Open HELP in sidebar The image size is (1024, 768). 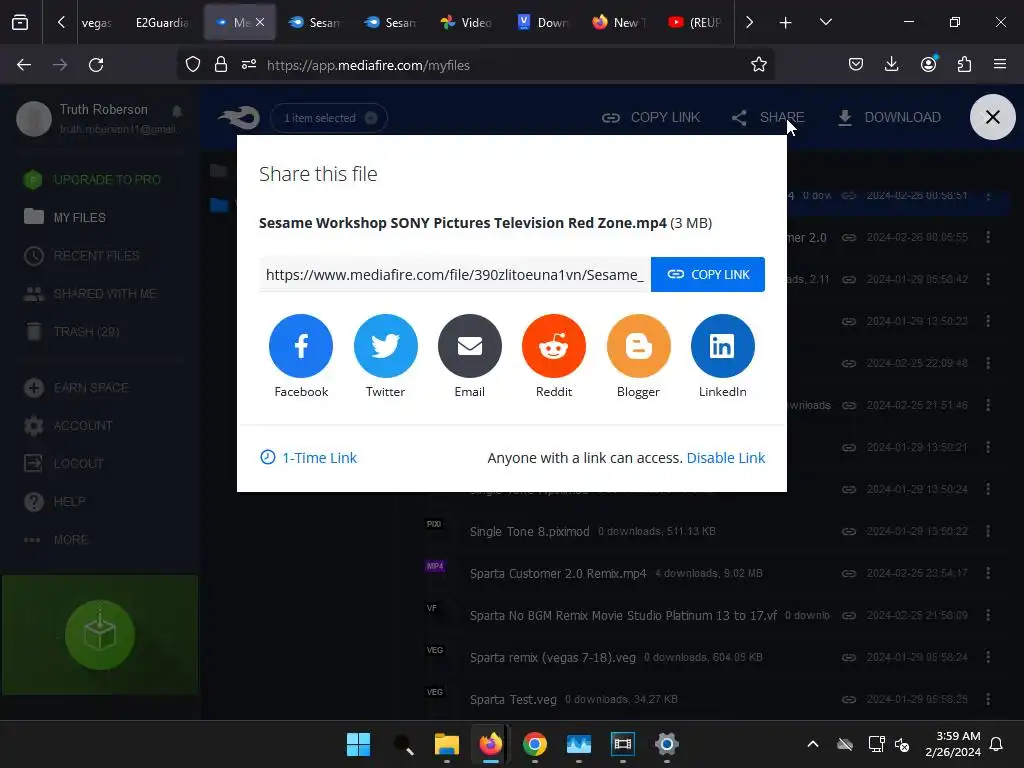[55, 502]
